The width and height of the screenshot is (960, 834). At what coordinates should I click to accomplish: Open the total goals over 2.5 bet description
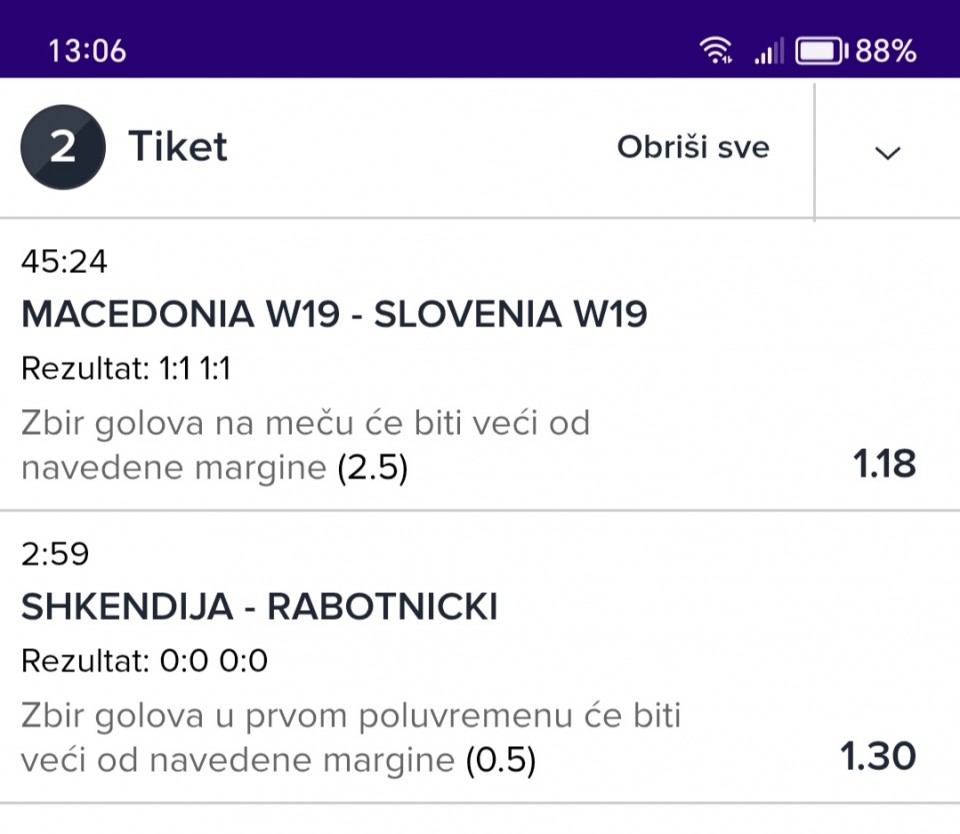305,445
